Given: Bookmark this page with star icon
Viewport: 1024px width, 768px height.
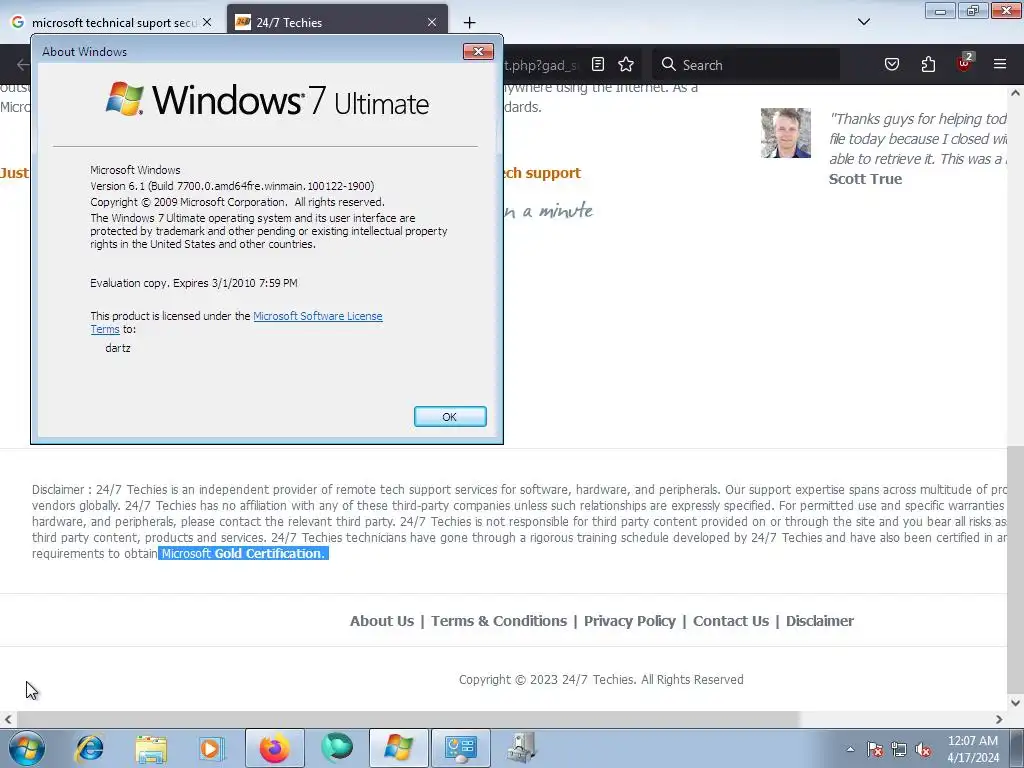Looking at the screenshot, I should click(626, 64).
